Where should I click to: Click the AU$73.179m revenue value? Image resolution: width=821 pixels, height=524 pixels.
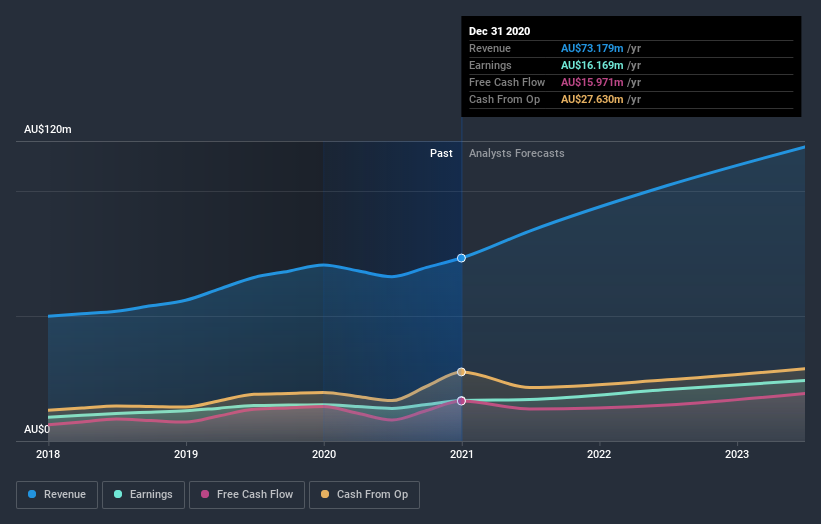[x=592, y=48]
